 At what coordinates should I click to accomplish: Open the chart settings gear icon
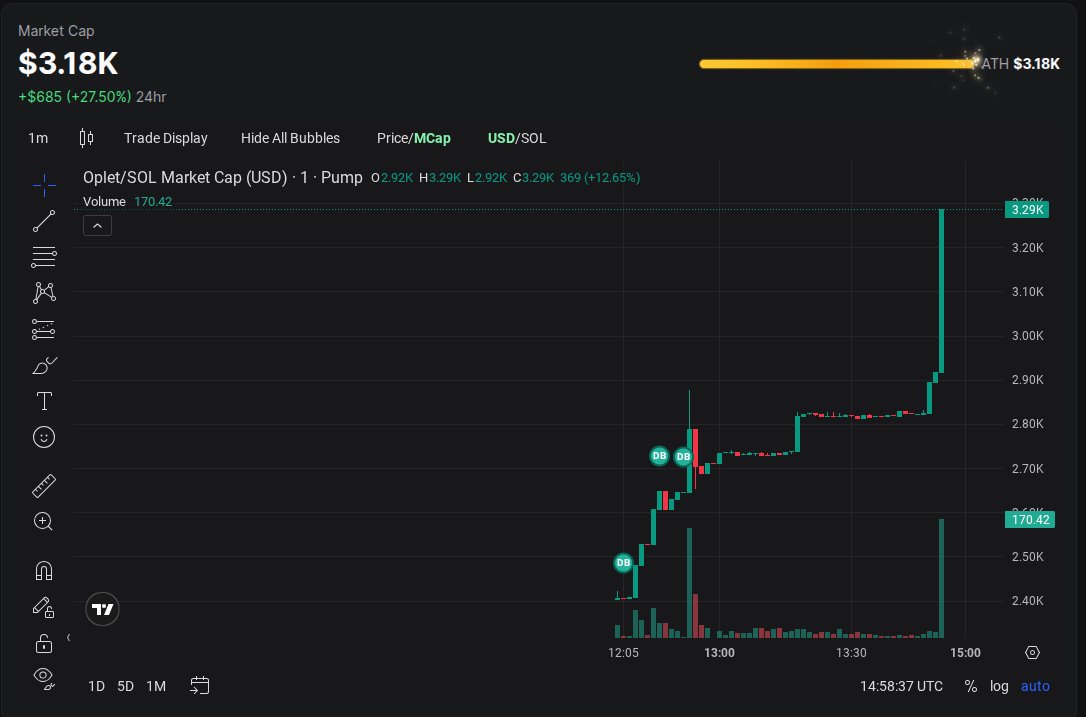[x=1032, y=653]
